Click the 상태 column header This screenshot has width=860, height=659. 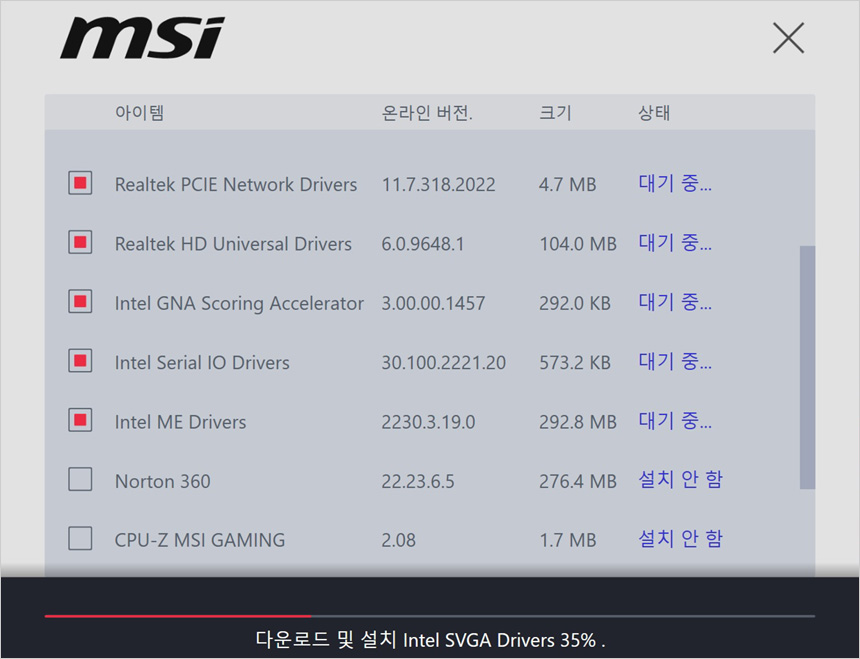654,113
